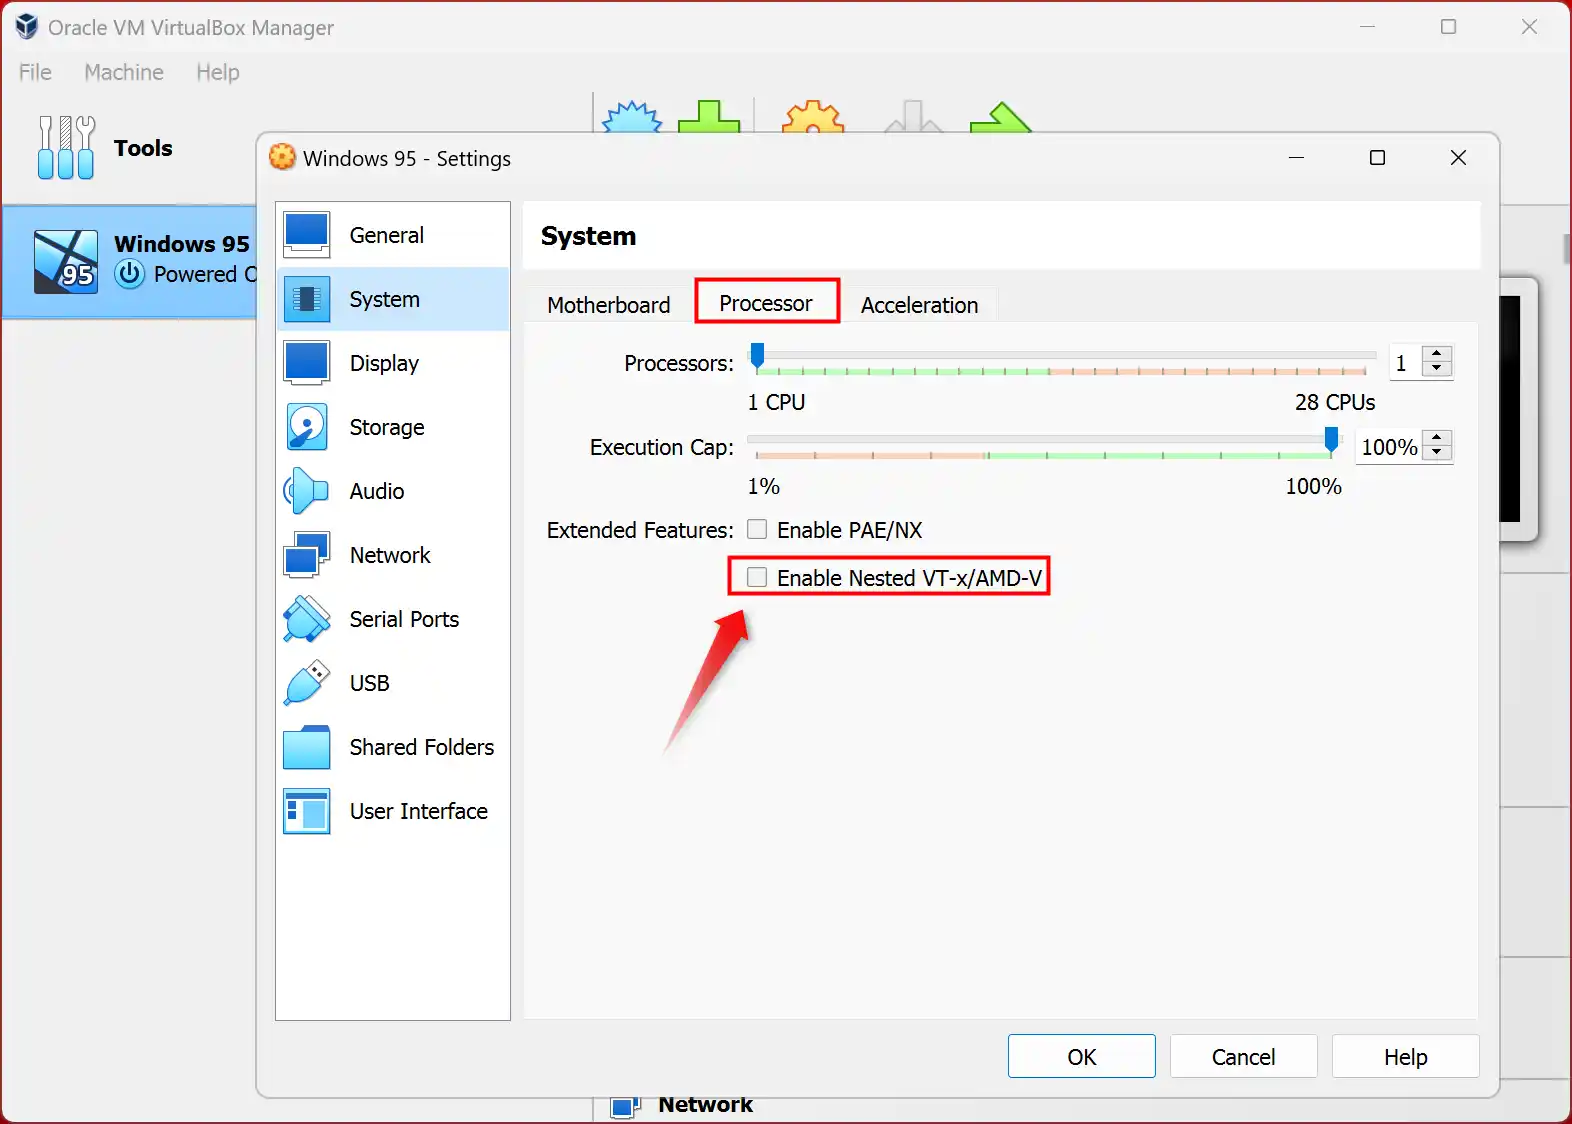Decrease processor count spinner down arrow
This screenshot has width=1572, height=1124.
point(1437,369)
